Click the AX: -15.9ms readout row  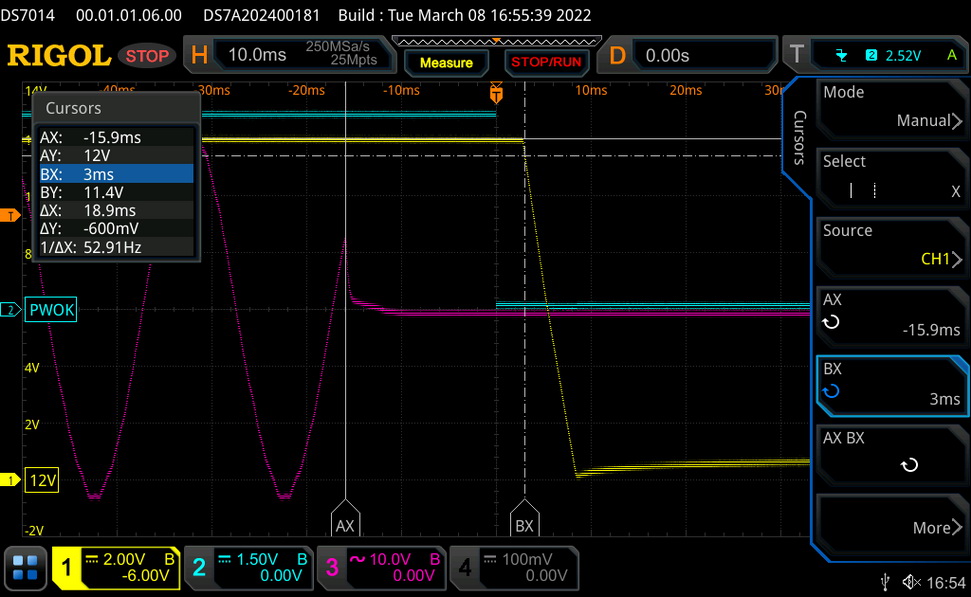(x=116, y=137)
